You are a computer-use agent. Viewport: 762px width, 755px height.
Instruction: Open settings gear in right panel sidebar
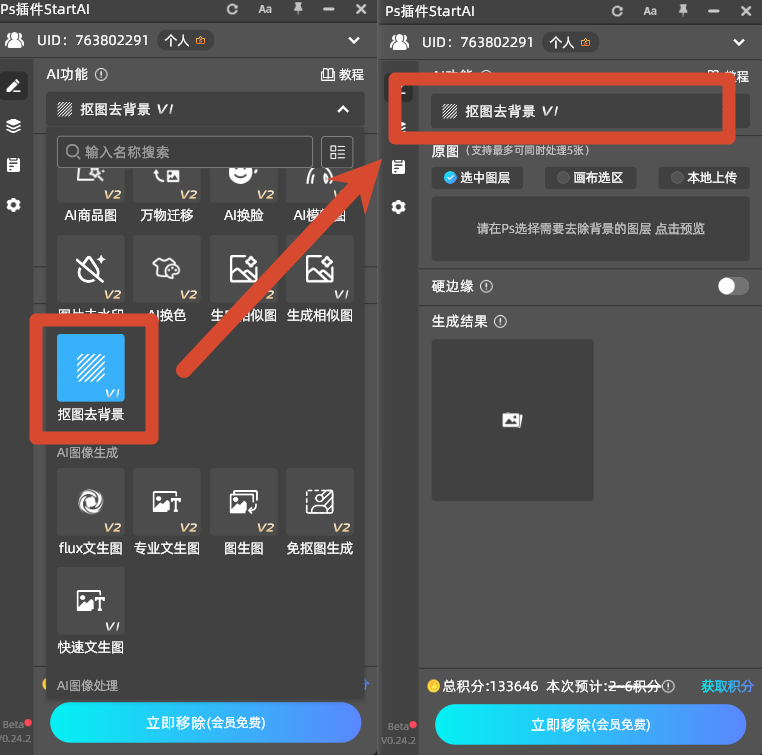[398, 207]
